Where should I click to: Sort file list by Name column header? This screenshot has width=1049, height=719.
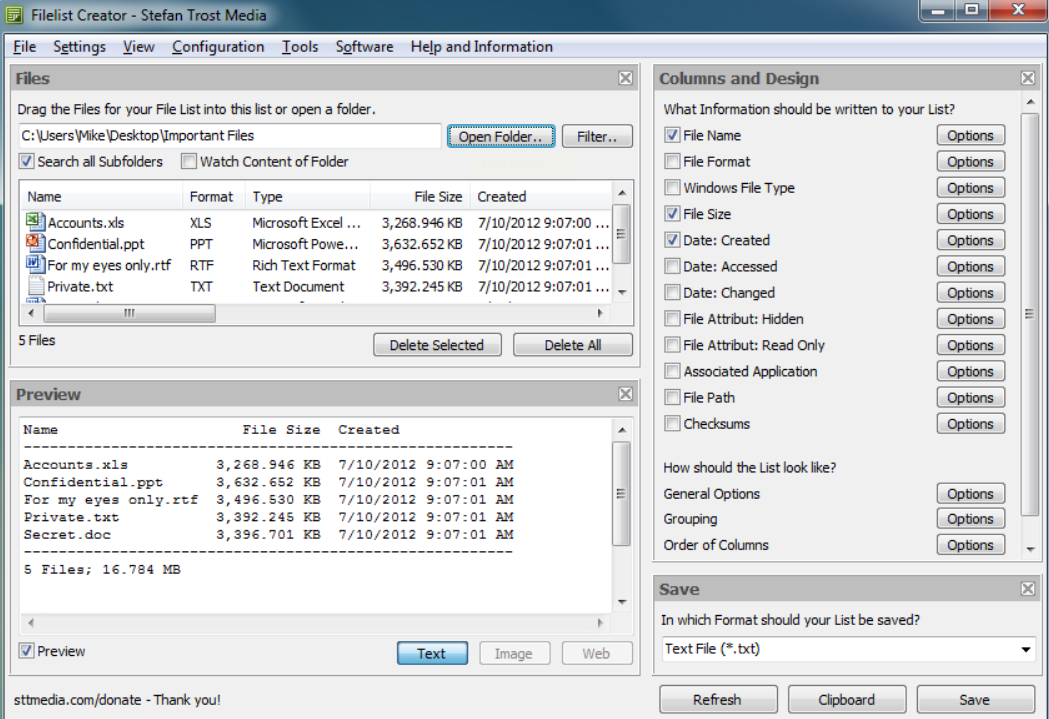pyautogui.click(x=102, y=197)
